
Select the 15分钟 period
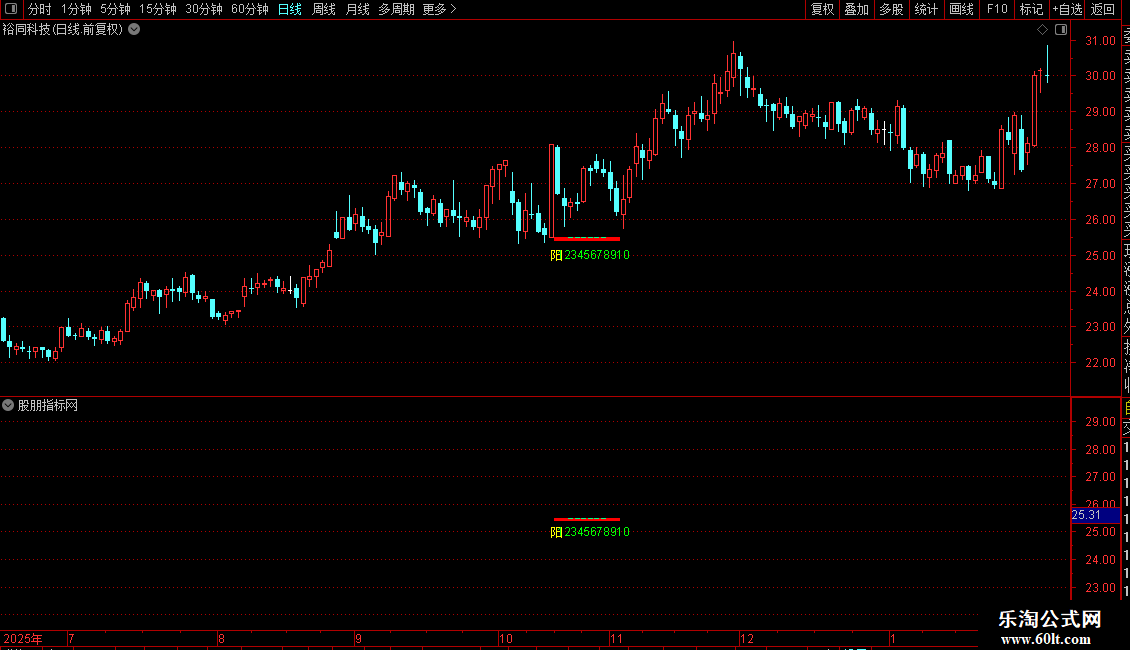point(157,9)
